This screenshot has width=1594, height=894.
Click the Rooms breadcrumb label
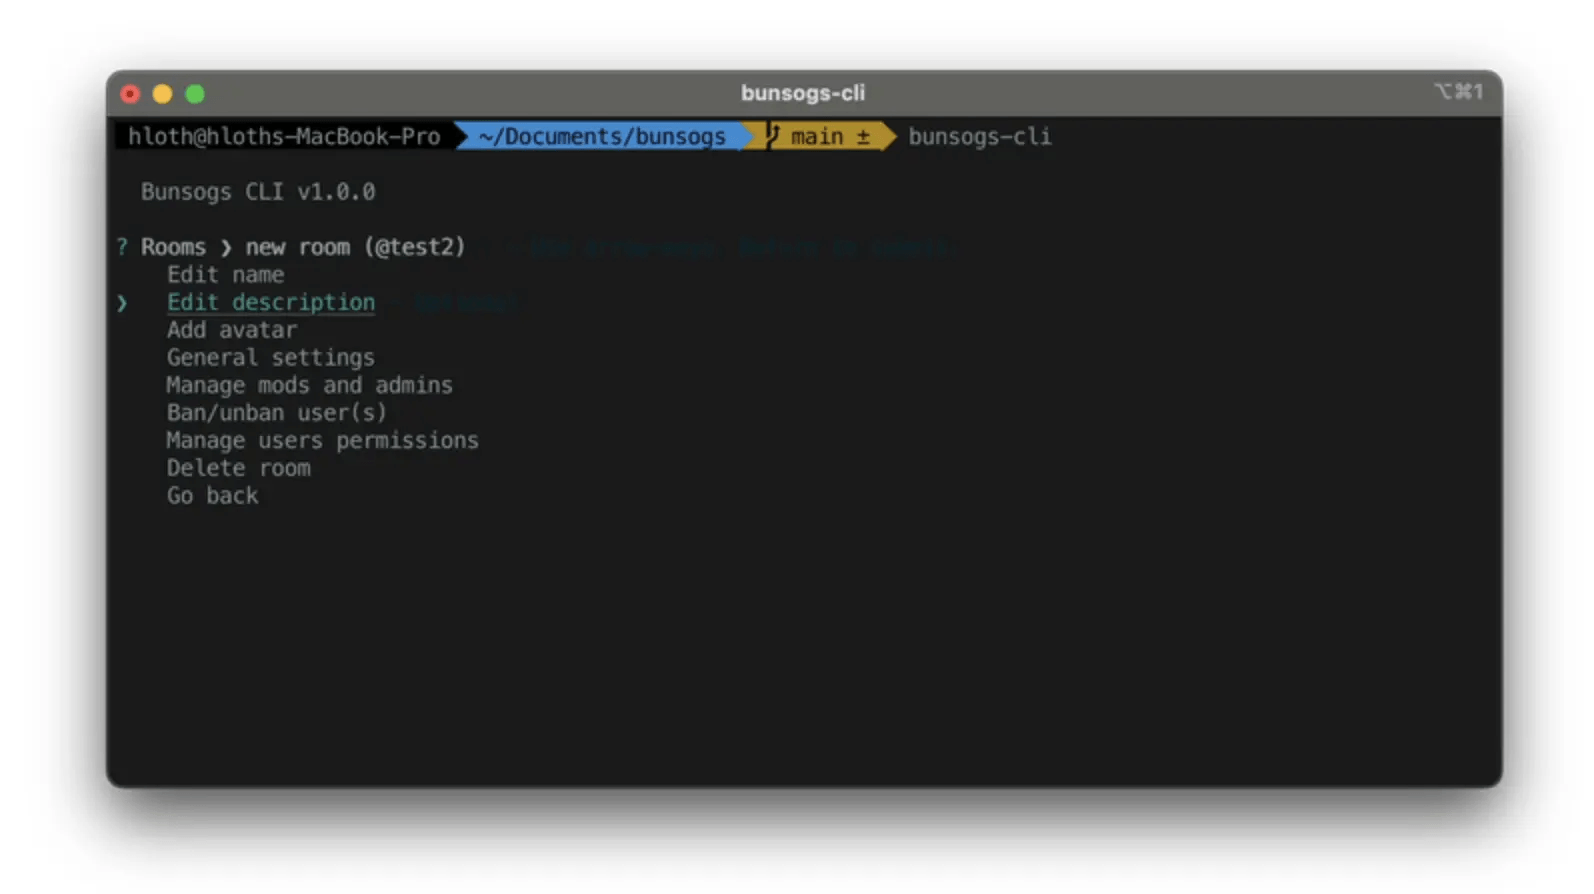click(173, 247)
